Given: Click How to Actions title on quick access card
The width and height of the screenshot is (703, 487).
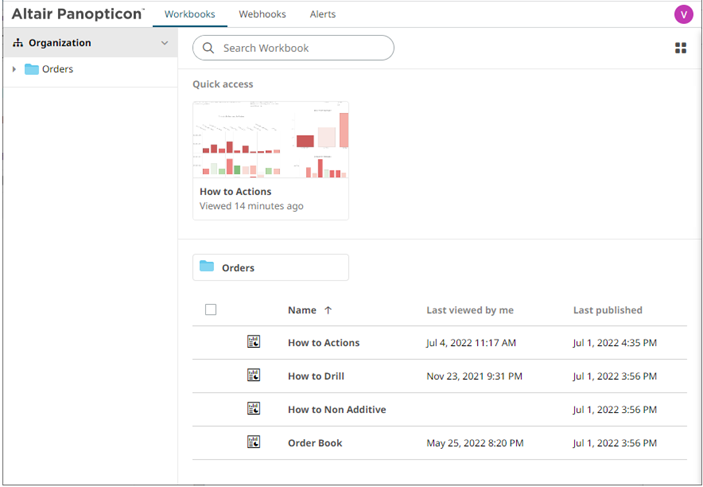Looking at the screenshot, I should point(235,191).
